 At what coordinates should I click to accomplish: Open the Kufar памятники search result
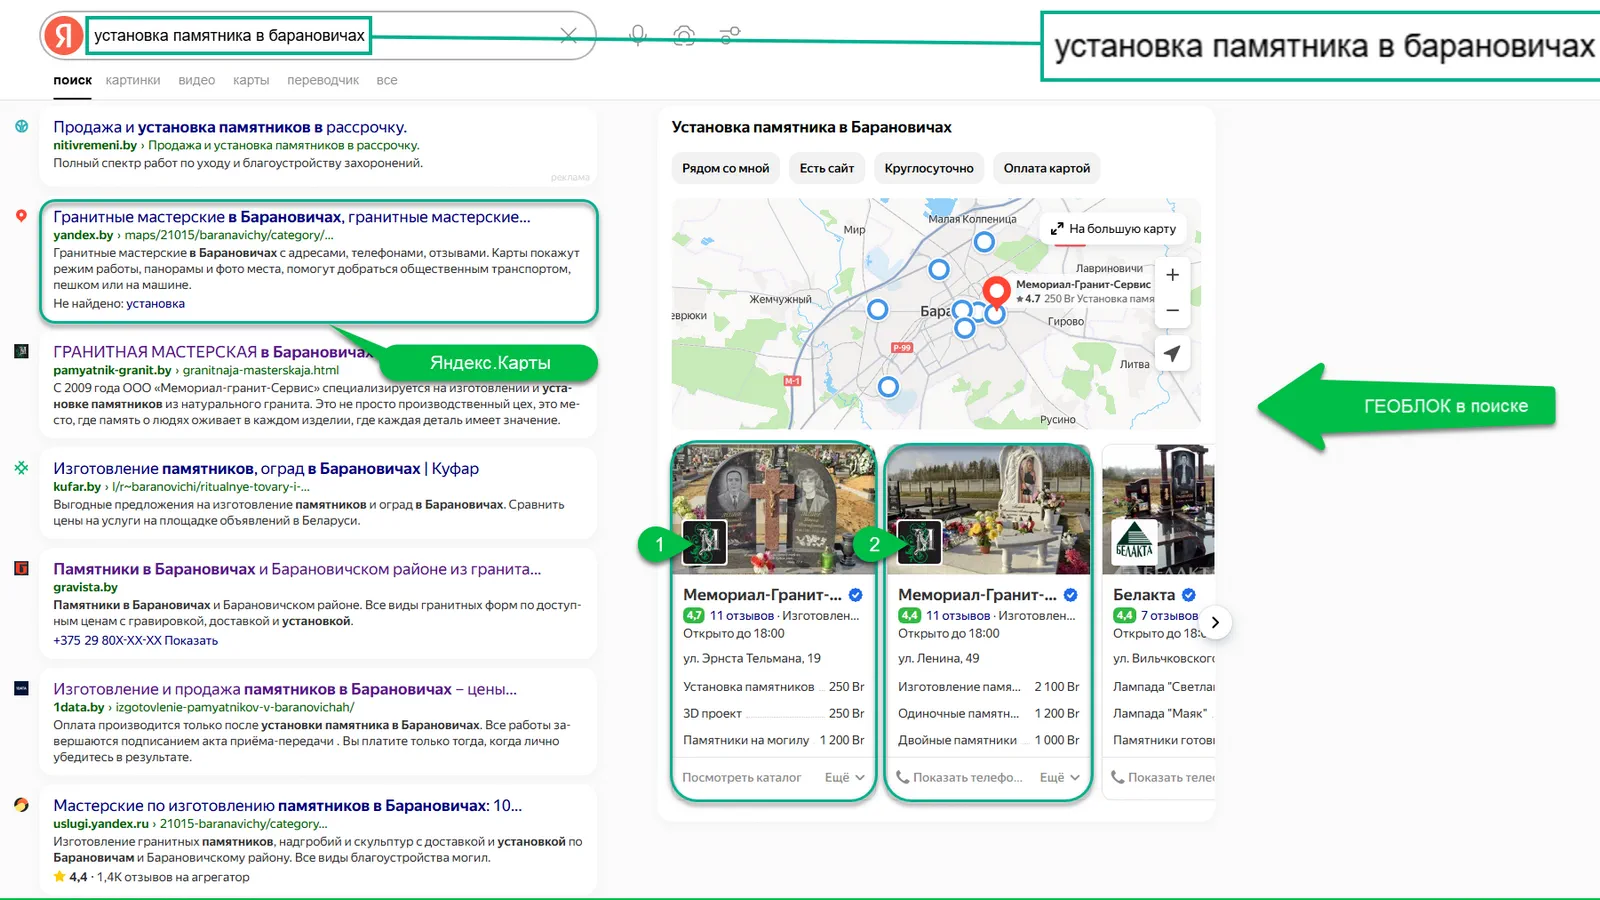(x=265, y=469)
